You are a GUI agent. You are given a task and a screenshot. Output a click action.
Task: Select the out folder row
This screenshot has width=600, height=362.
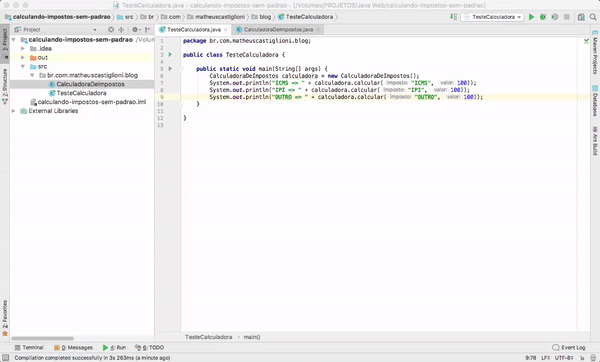[x=82, y=57]
